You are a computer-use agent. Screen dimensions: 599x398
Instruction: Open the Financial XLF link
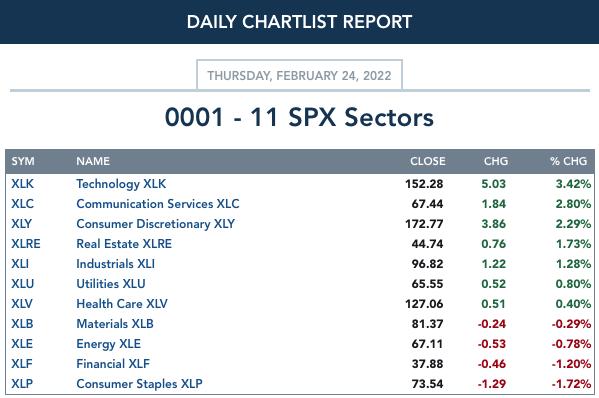pos(113,364)
